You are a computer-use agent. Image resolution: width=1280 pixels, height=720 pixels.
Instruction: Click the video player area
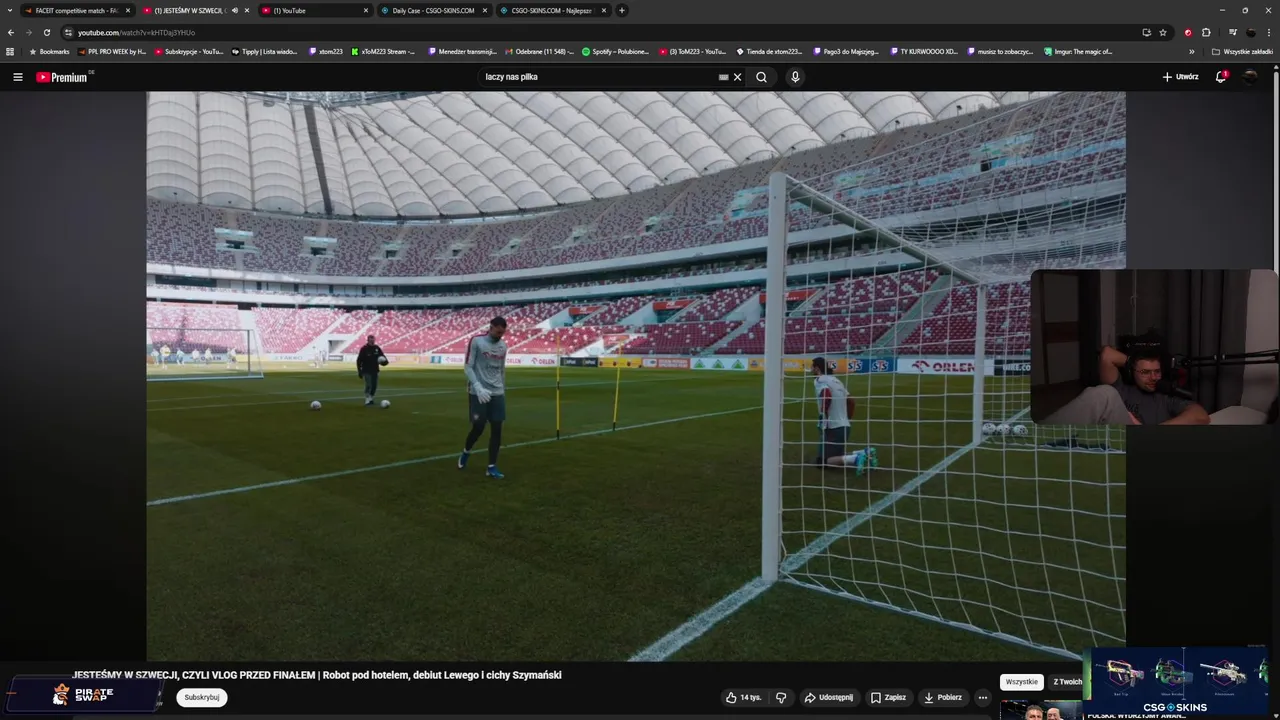click(x=636, y=376)
